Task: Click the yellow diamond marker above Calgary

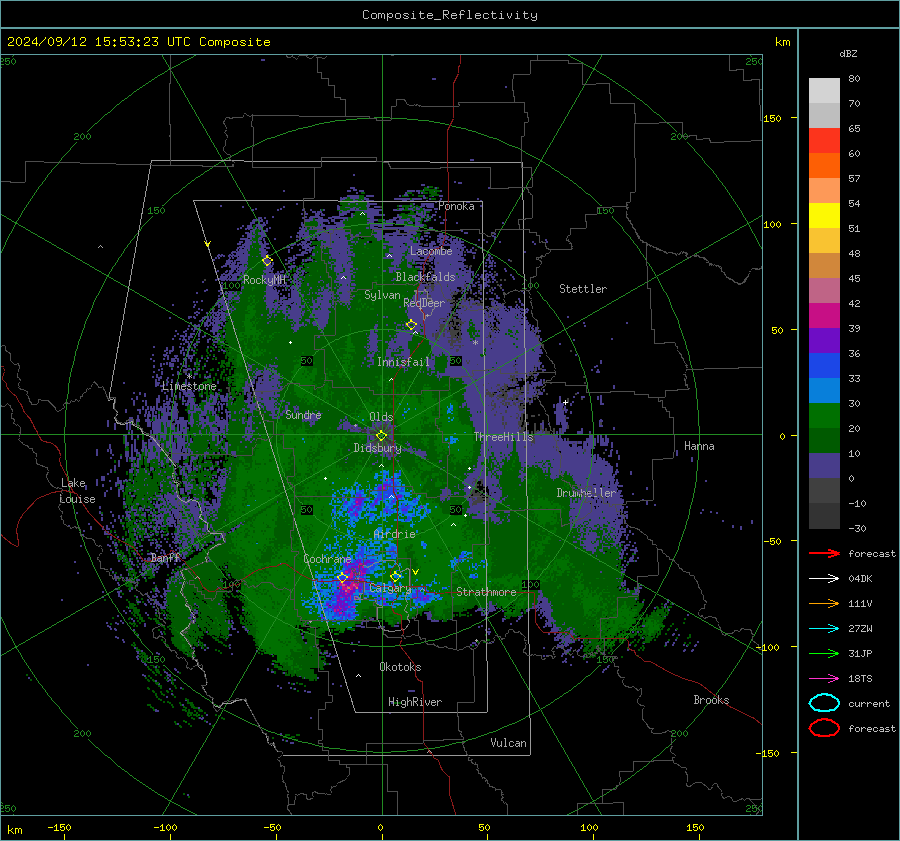Action: click(395, 576)
